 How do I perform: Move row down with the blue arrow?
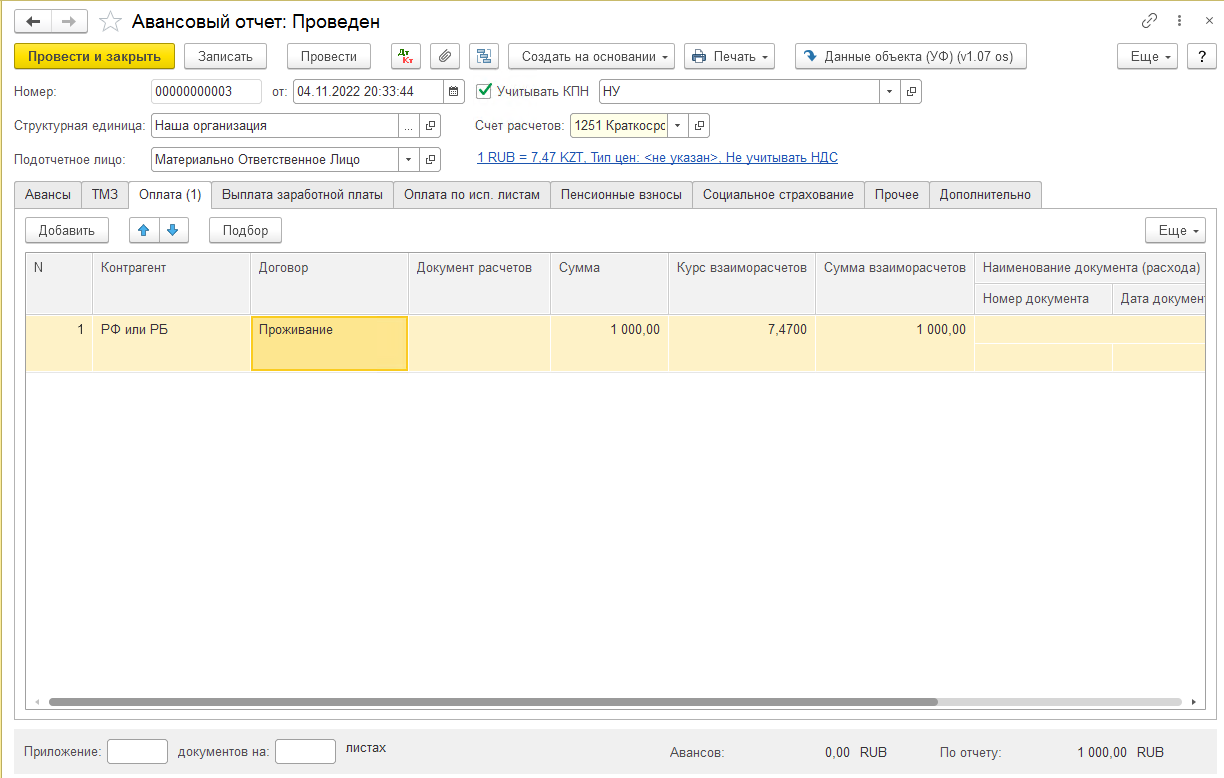[x=173, y=230]
